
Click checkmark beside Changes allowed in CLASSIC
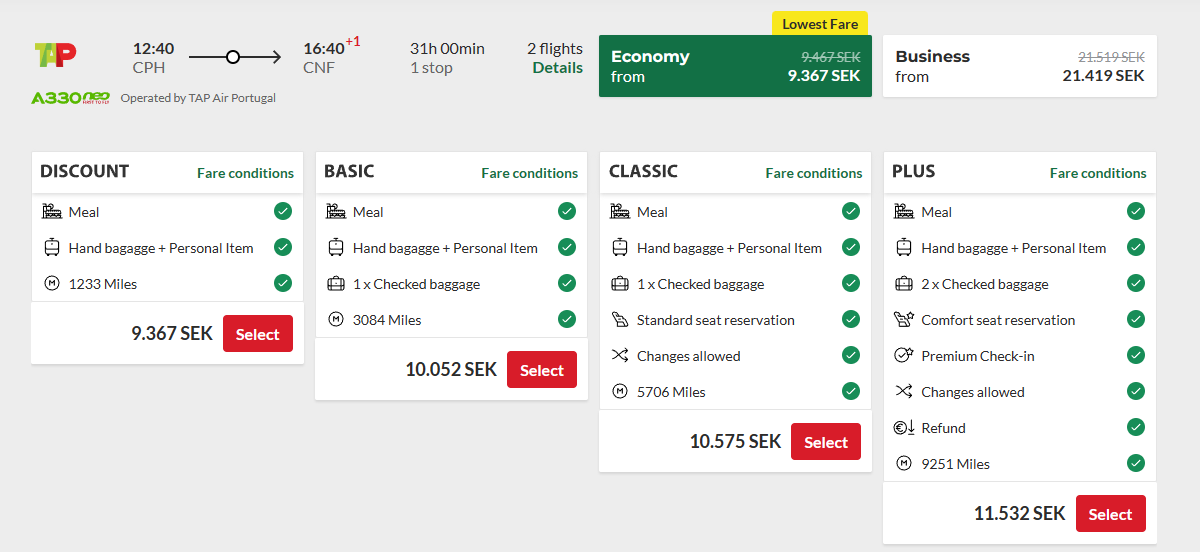pos(851,355)
